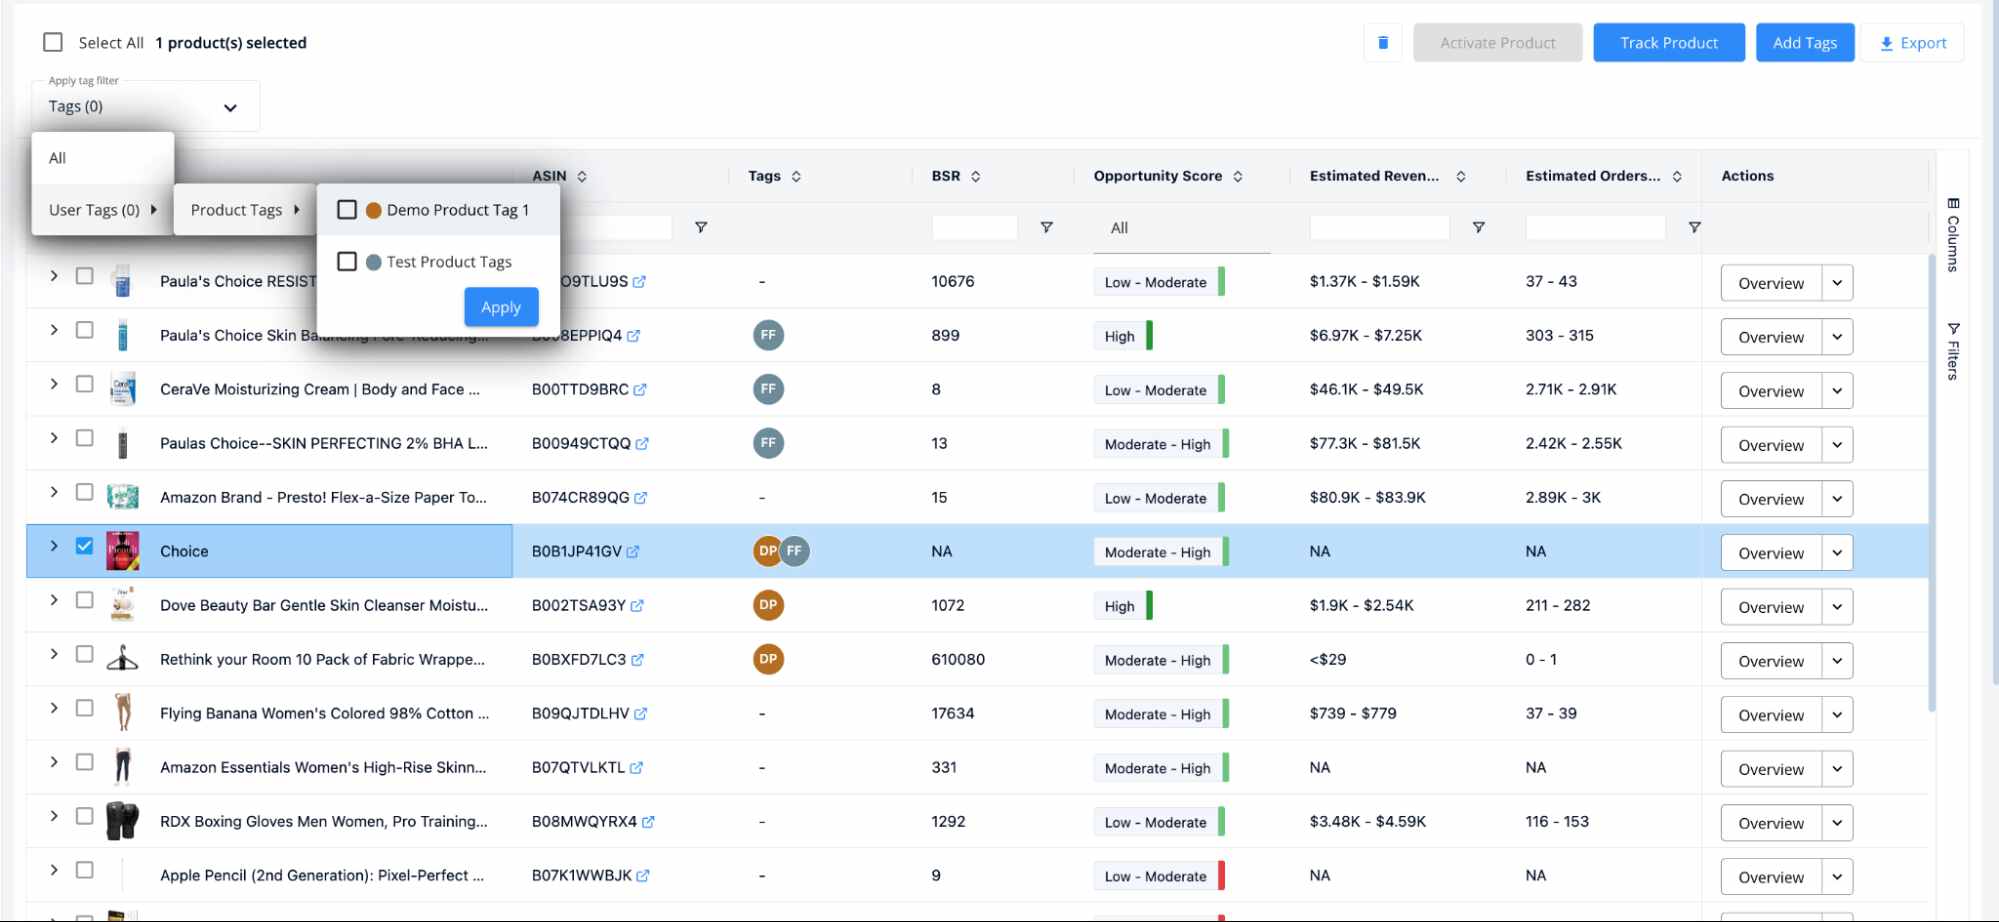Click the Track Product button
This screenshot has height=922, width=1999.
coord(1669,43)
